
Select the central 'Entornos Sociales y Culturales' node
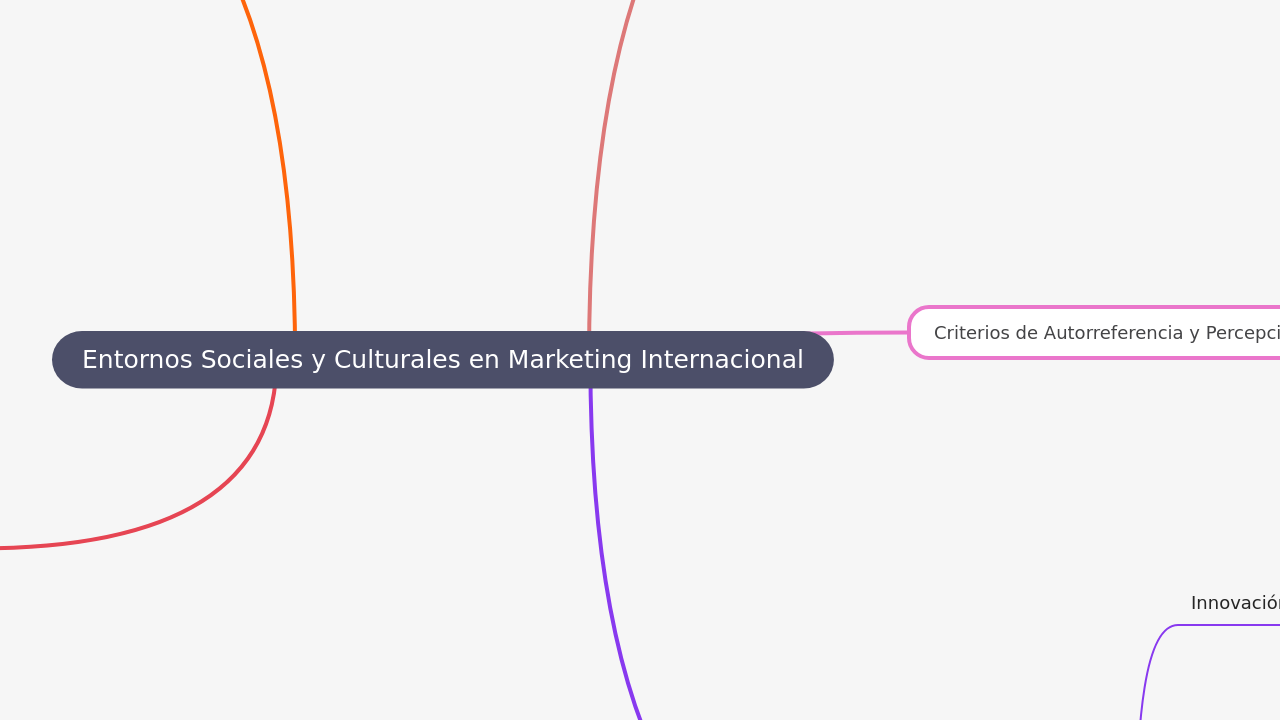click(x=442, y=359)
